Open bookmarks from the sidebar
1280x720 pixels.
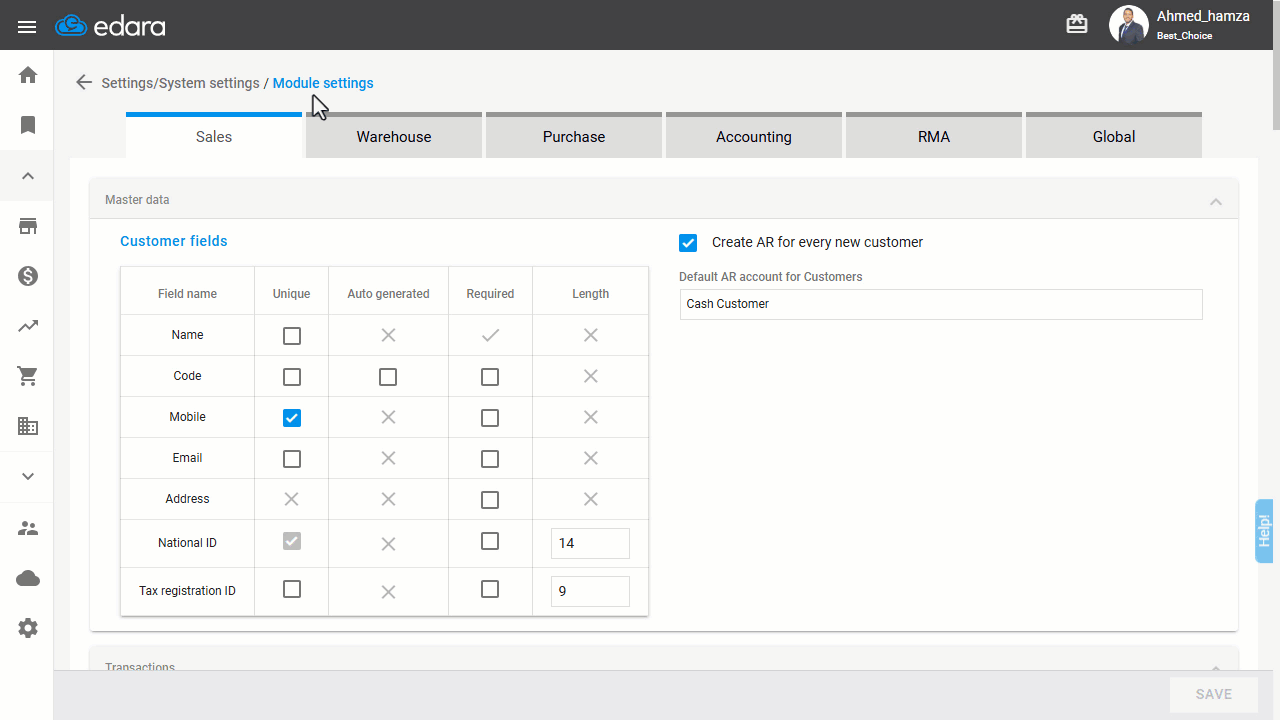(28, 125)
